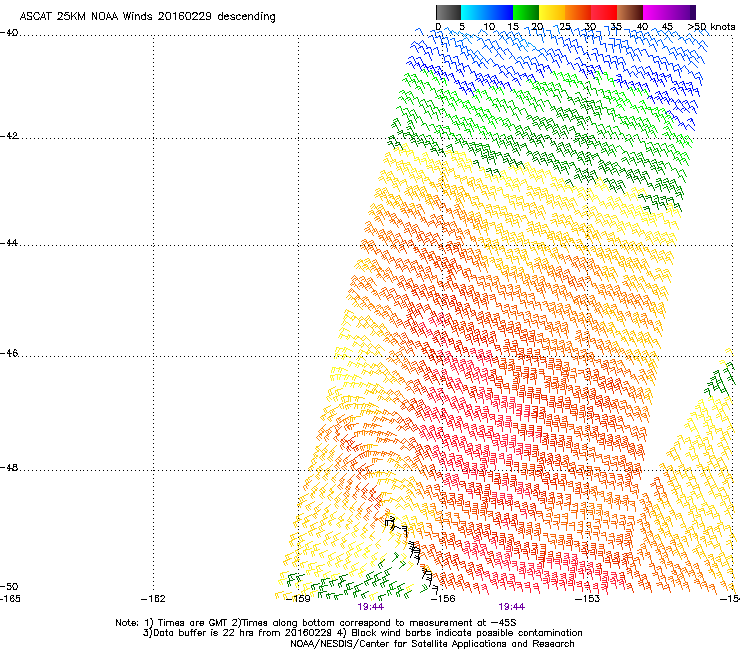740x650 pixels.
Task: Pick the green 15-20 knots legend color
Action: [x=526, y=12]
